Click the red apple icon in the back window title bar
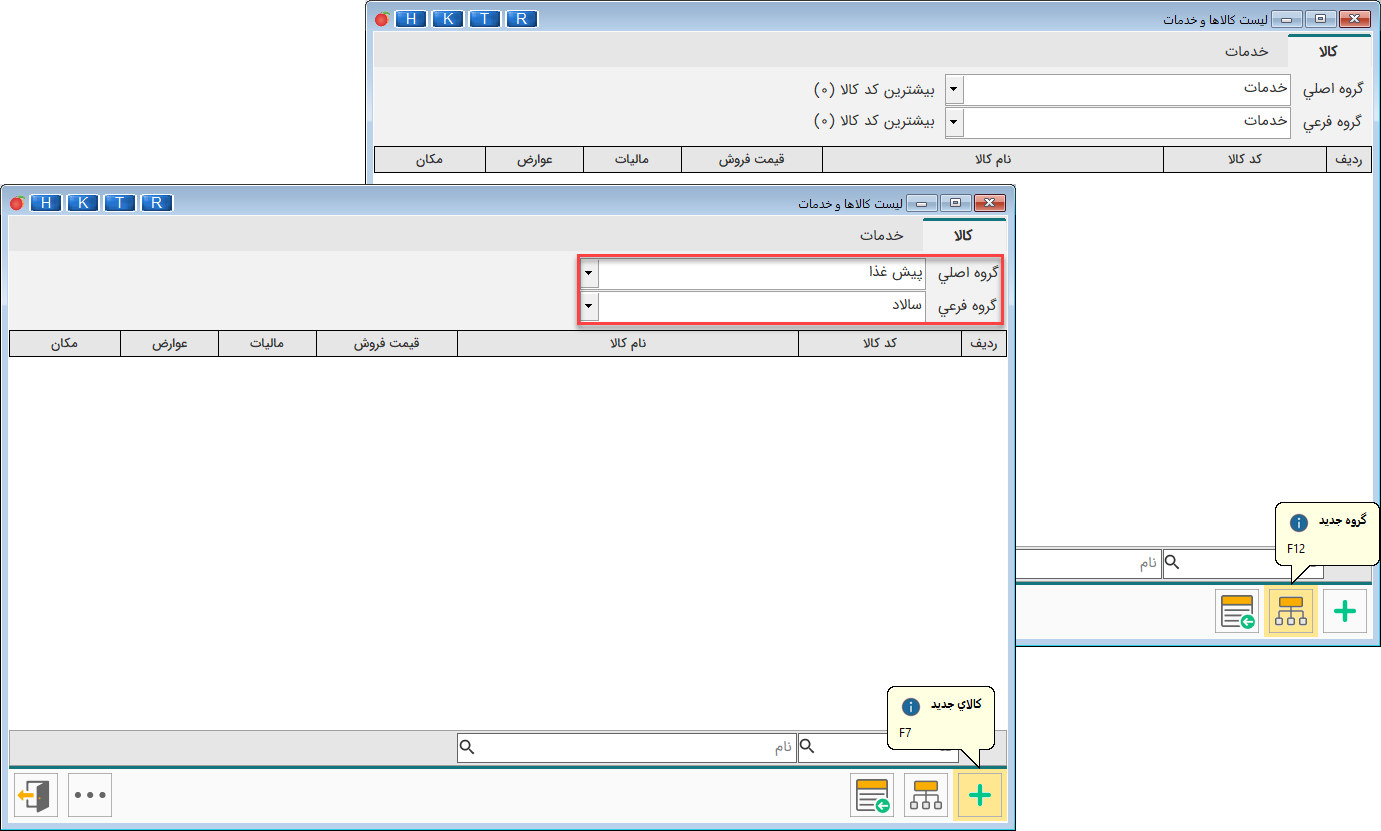This screenshot has width=1381, height=831. point(382,19)
